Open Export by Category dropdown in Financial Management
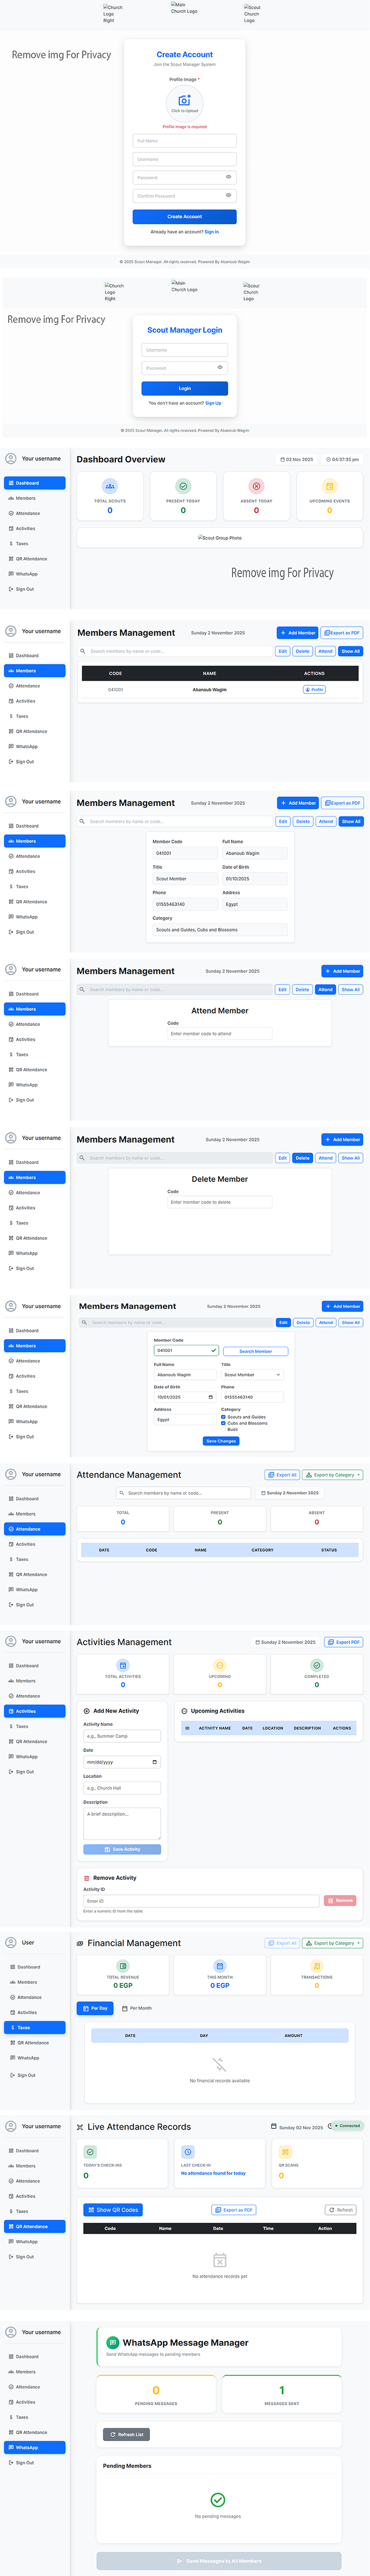 333,1943
